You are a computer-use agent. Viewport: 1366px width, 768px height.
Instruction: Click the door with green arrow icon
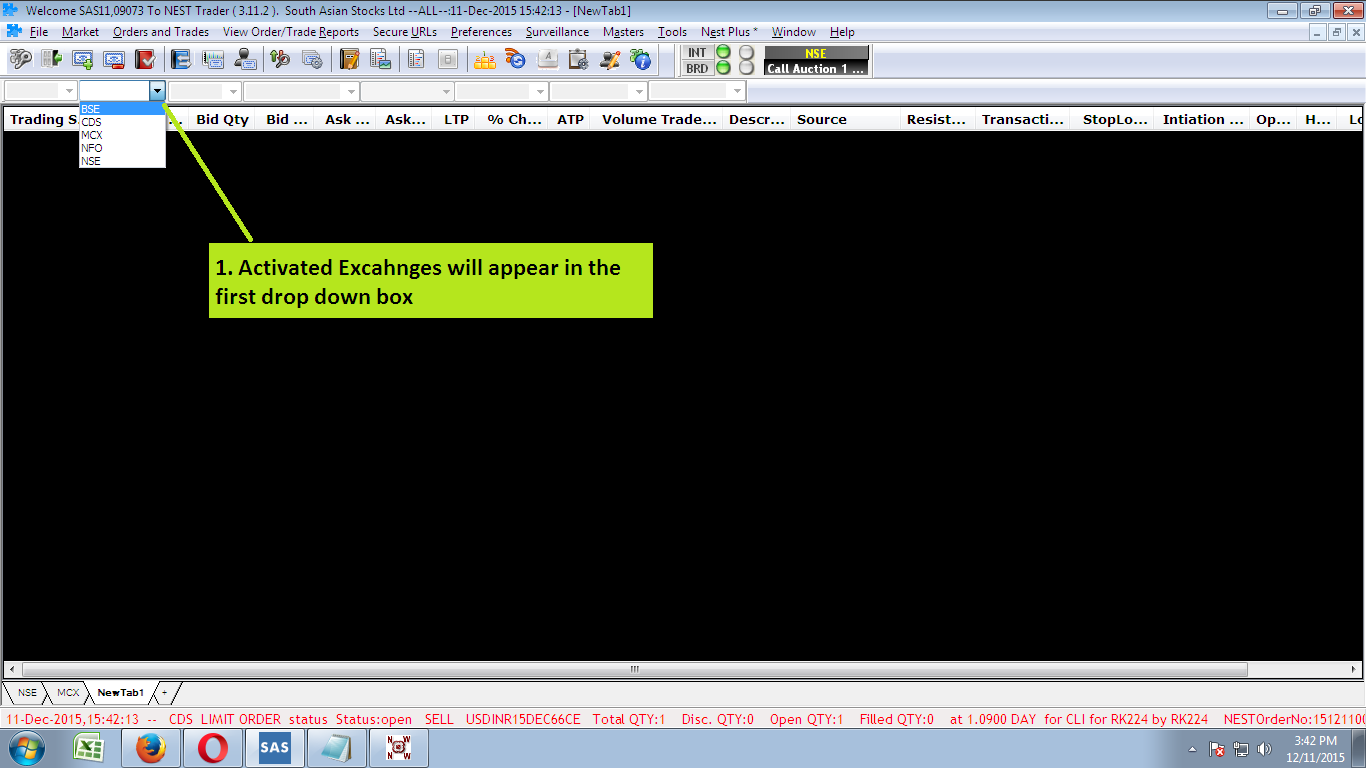[x=51, y=60]
